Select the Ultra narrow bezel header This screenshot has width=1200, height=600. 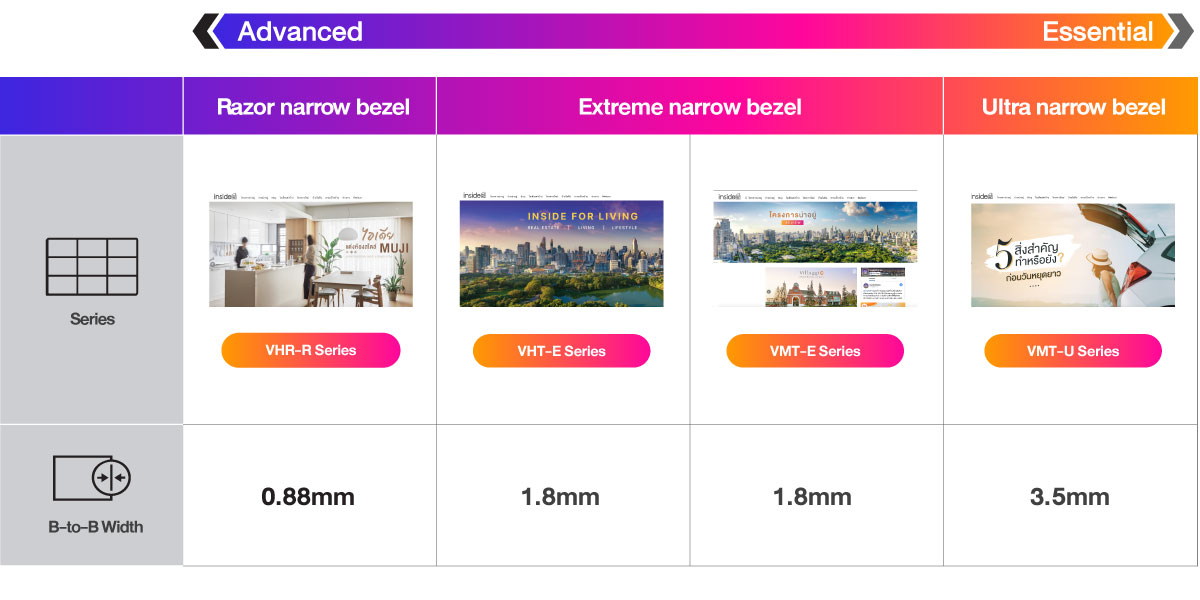tap(1071, 106)
